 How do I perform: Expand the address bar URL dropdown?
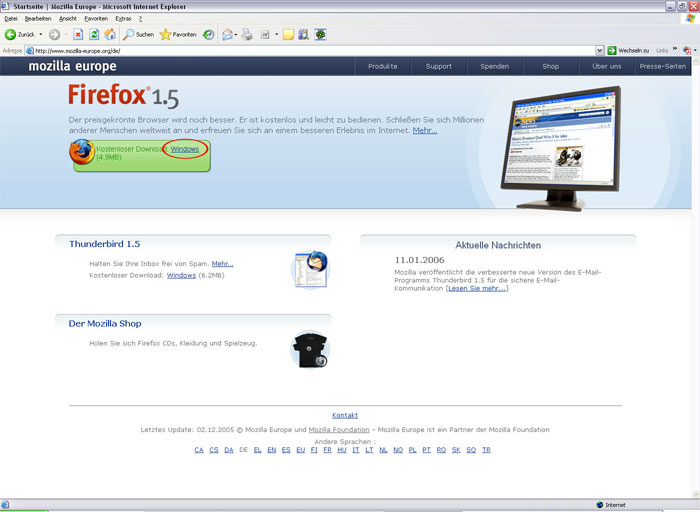[x=600, y=50]
